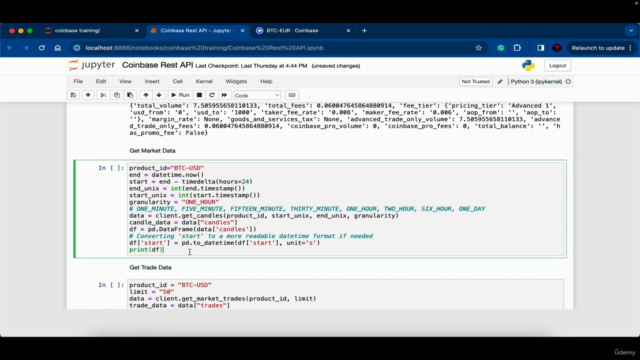Go back in browser history
Screen dimensions: 640x360
[x=10, y=48]
